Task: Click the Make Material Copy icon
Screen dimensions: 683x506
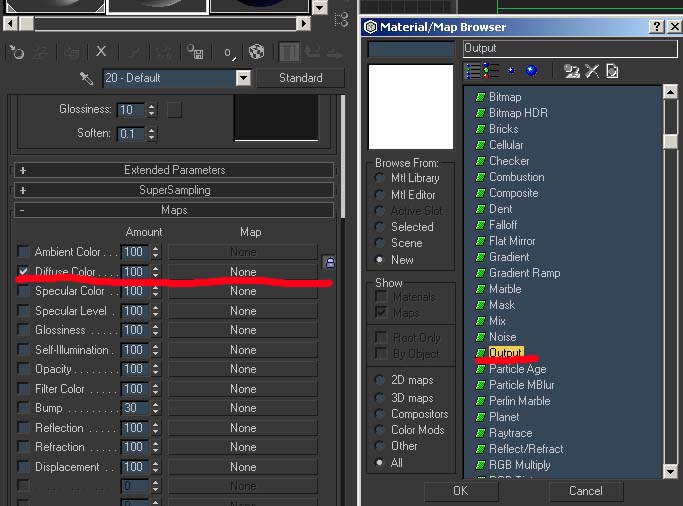Action: pyautogui.click(x=134, y=53)
